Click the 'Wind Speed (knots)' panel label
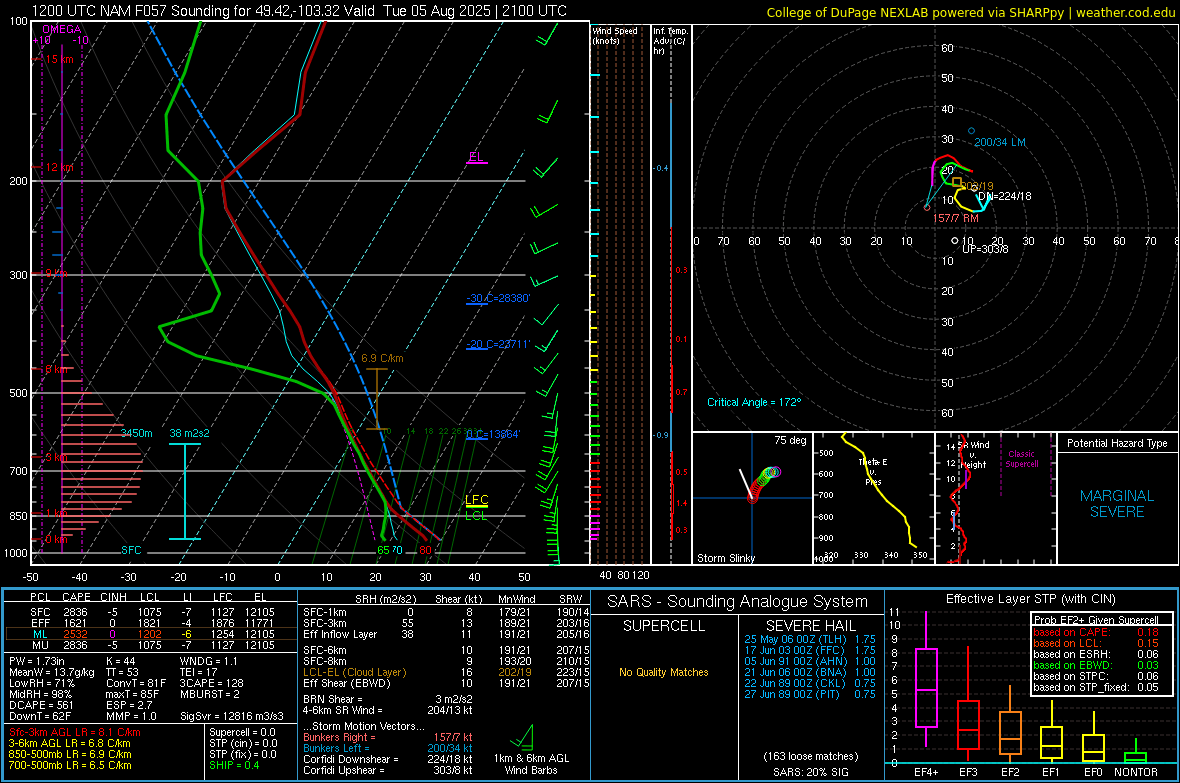This screenshot has width=1180, height=783. click(614, 35)
